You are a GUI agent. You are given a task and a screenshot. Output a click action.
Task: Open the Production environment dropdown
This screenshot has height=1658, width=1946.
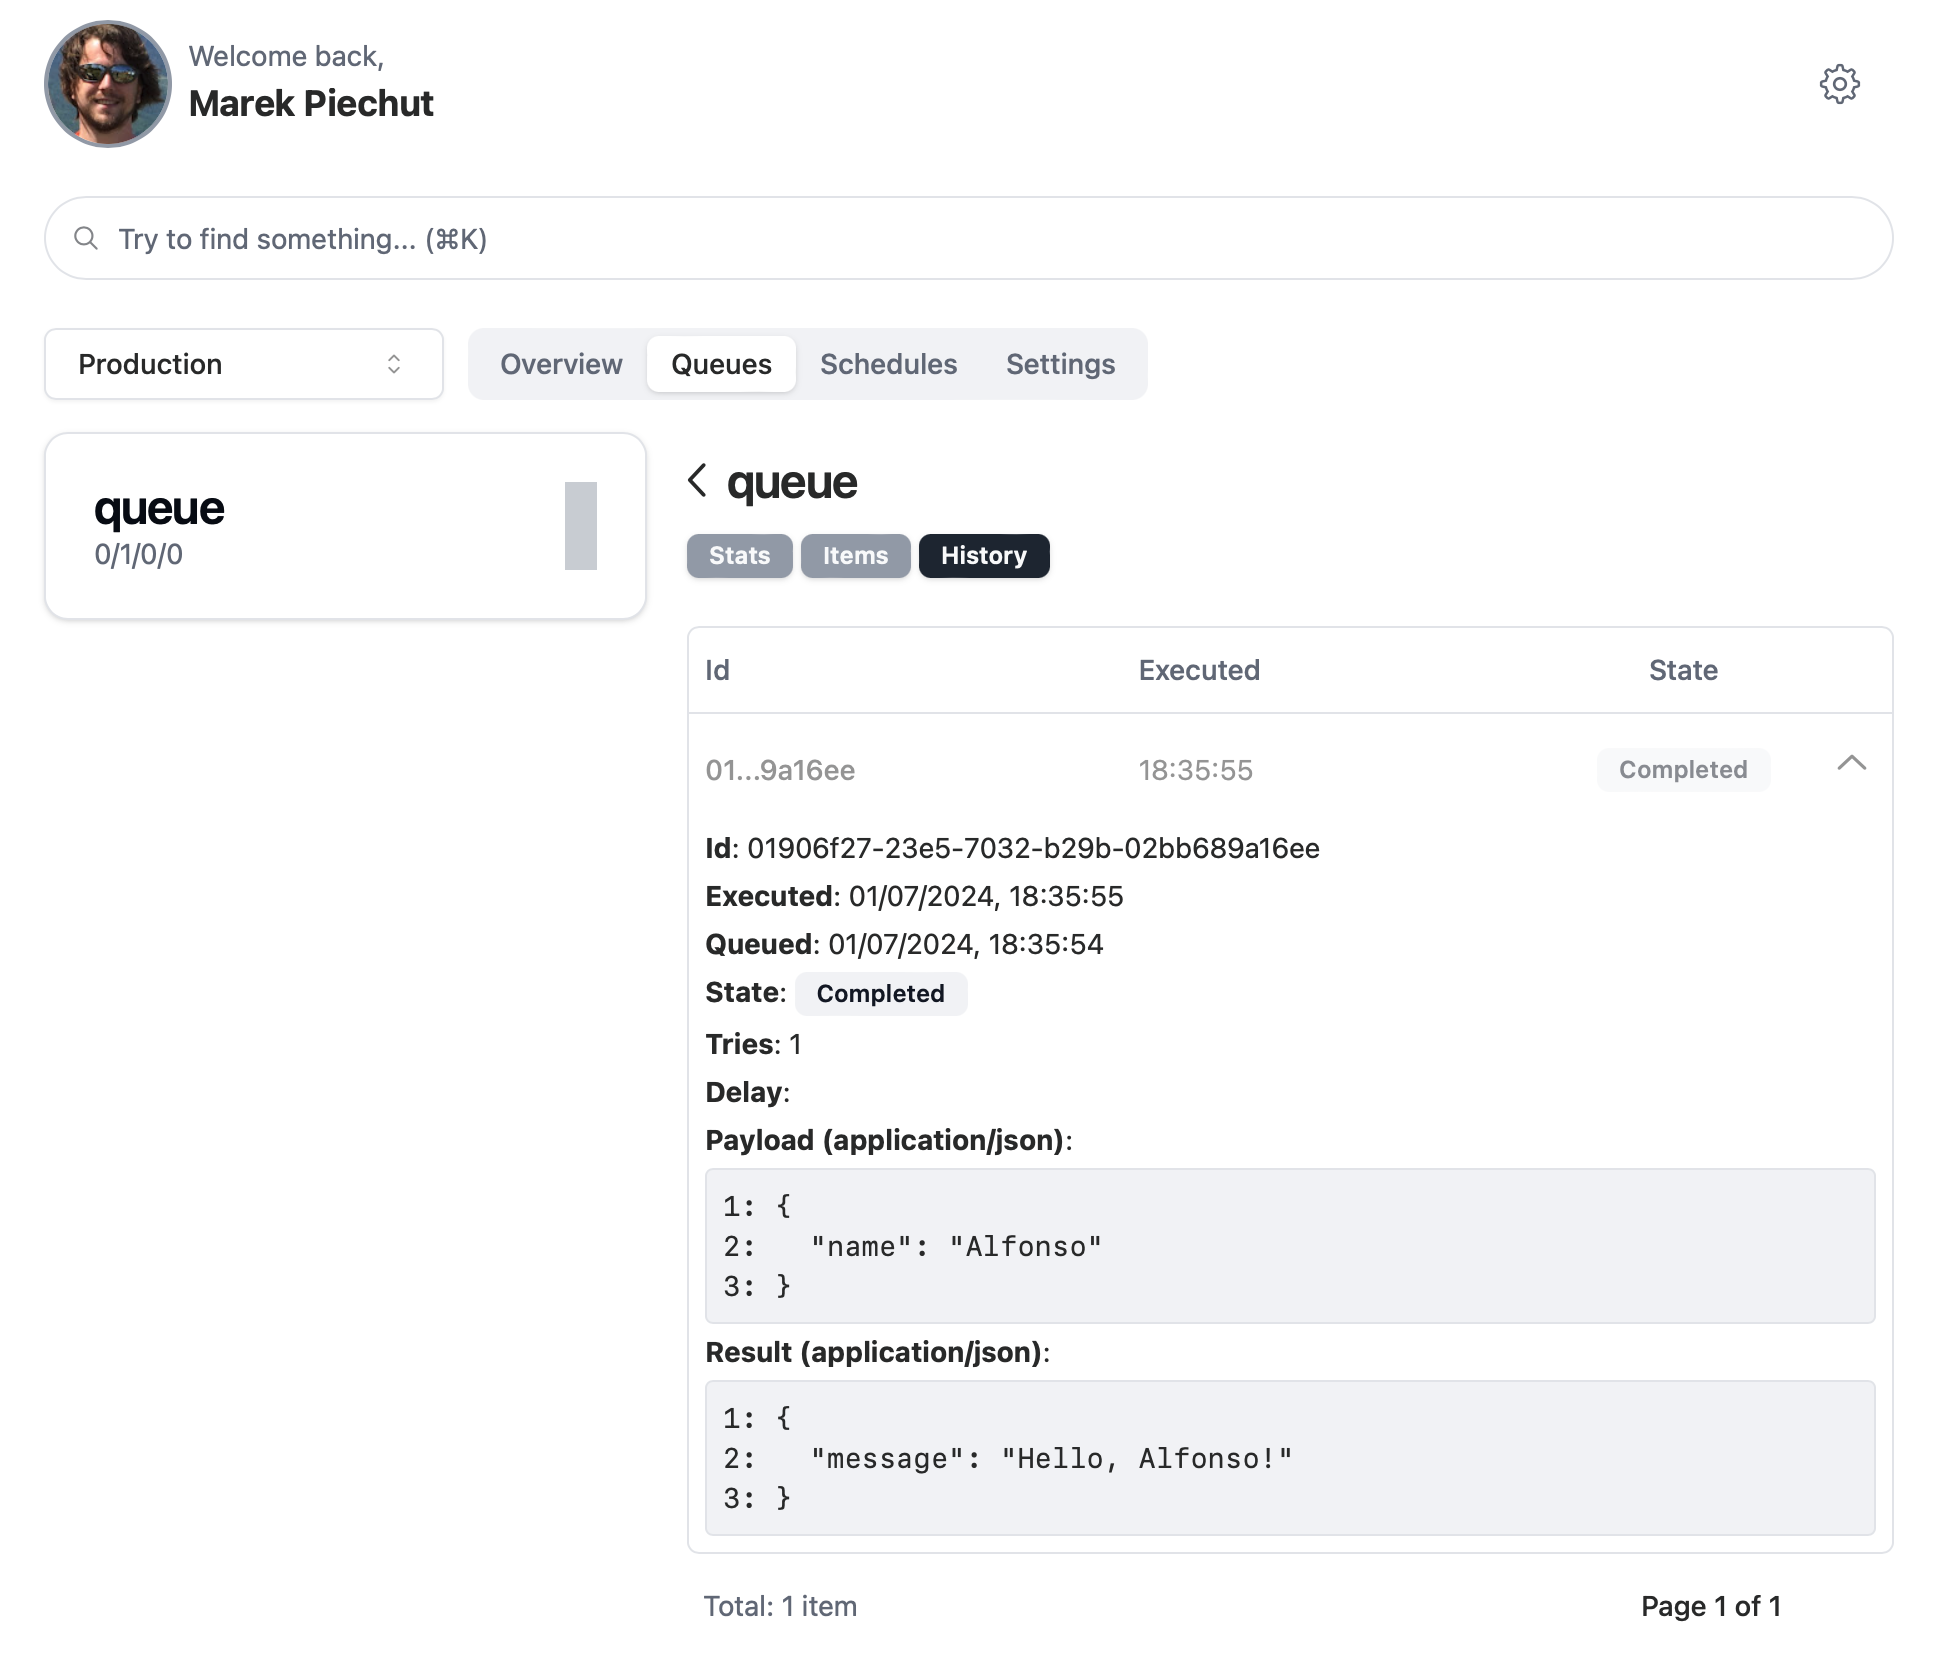point(245,364)
